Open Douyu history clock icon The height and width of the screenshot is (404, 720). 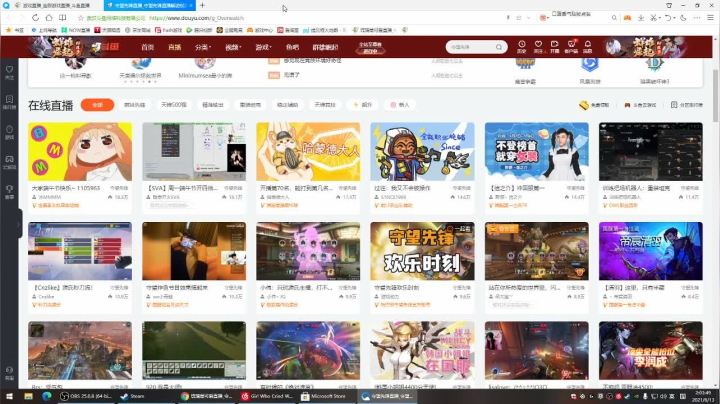point(522,46)
